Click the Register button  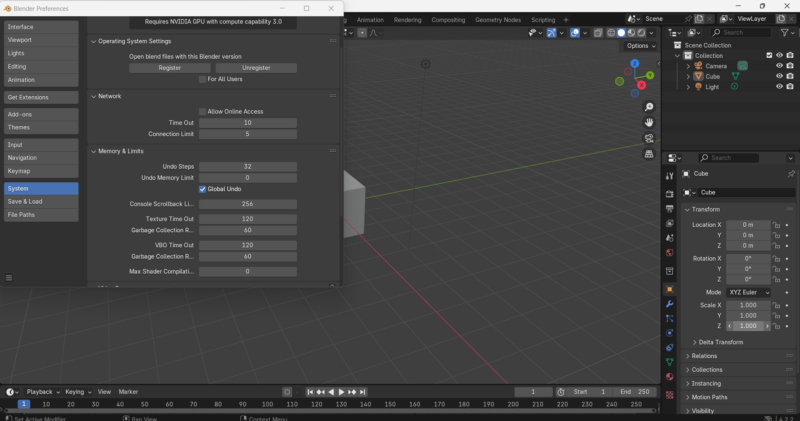(170, 68)
